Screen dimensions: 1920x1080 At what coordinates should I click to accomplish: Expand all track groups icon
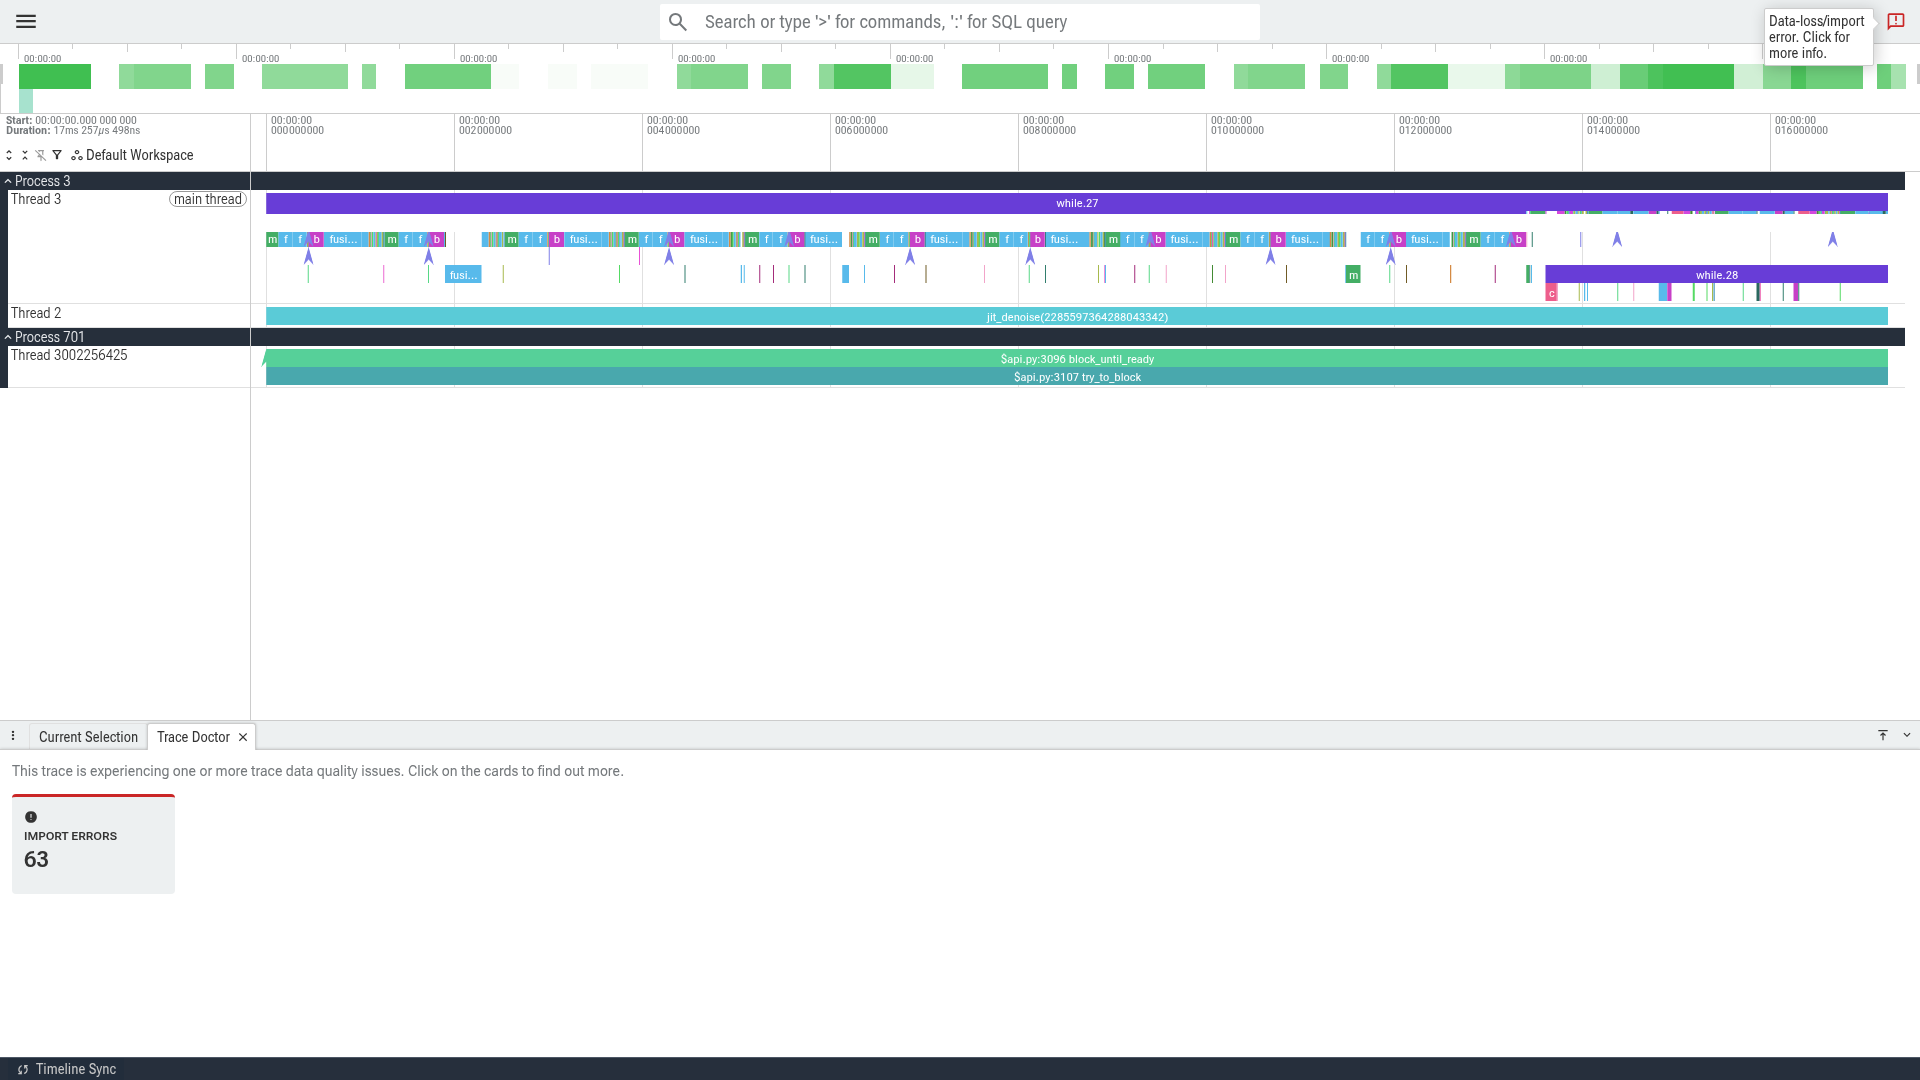pos(9,155)
